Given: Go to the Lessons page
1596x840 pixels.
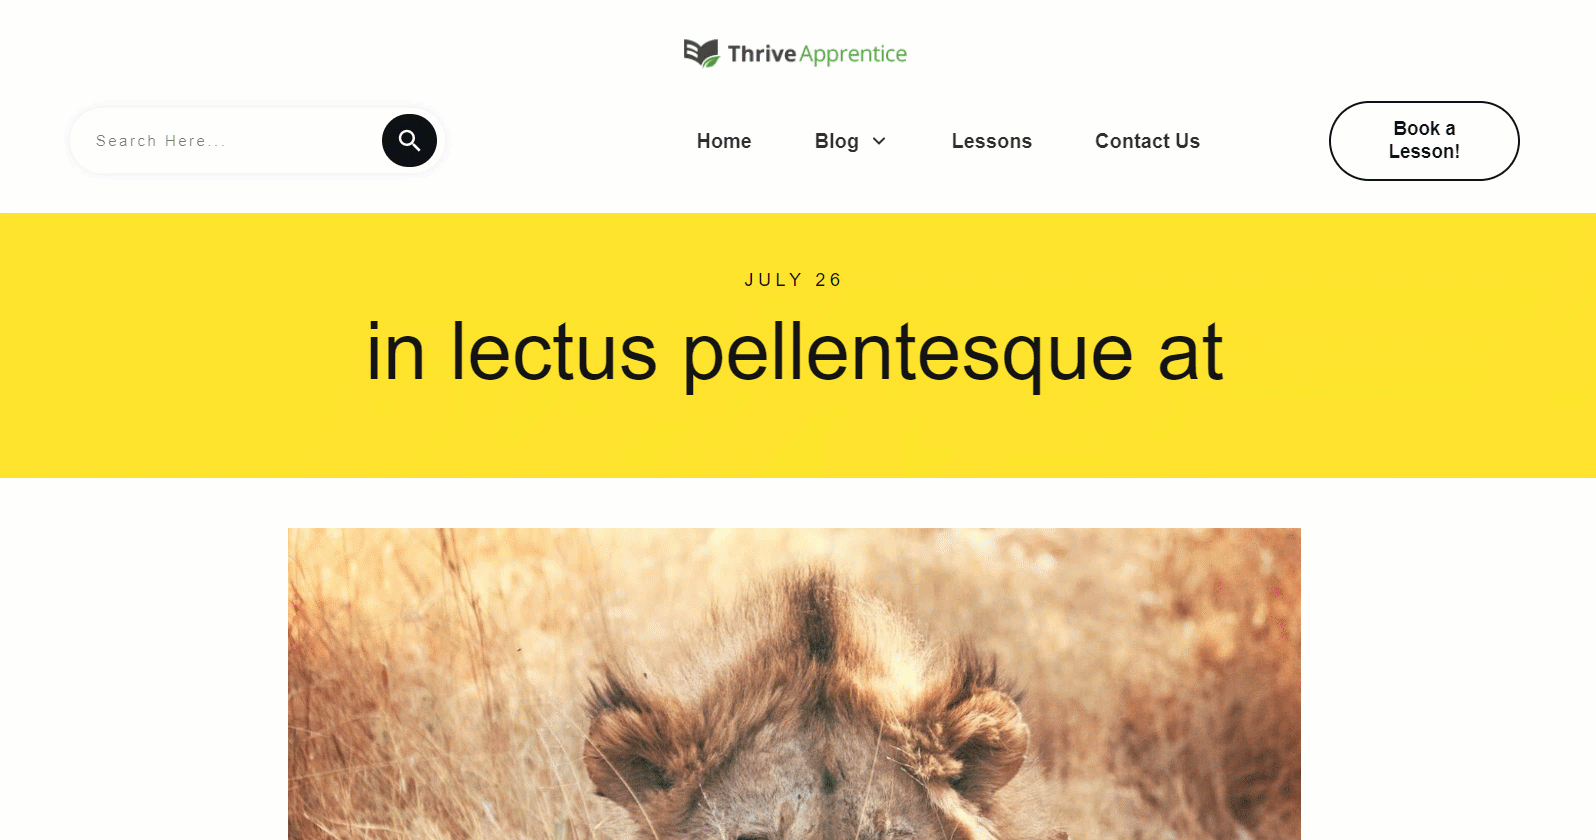Looking at the screenshot, I should click(x=991, y=141).
